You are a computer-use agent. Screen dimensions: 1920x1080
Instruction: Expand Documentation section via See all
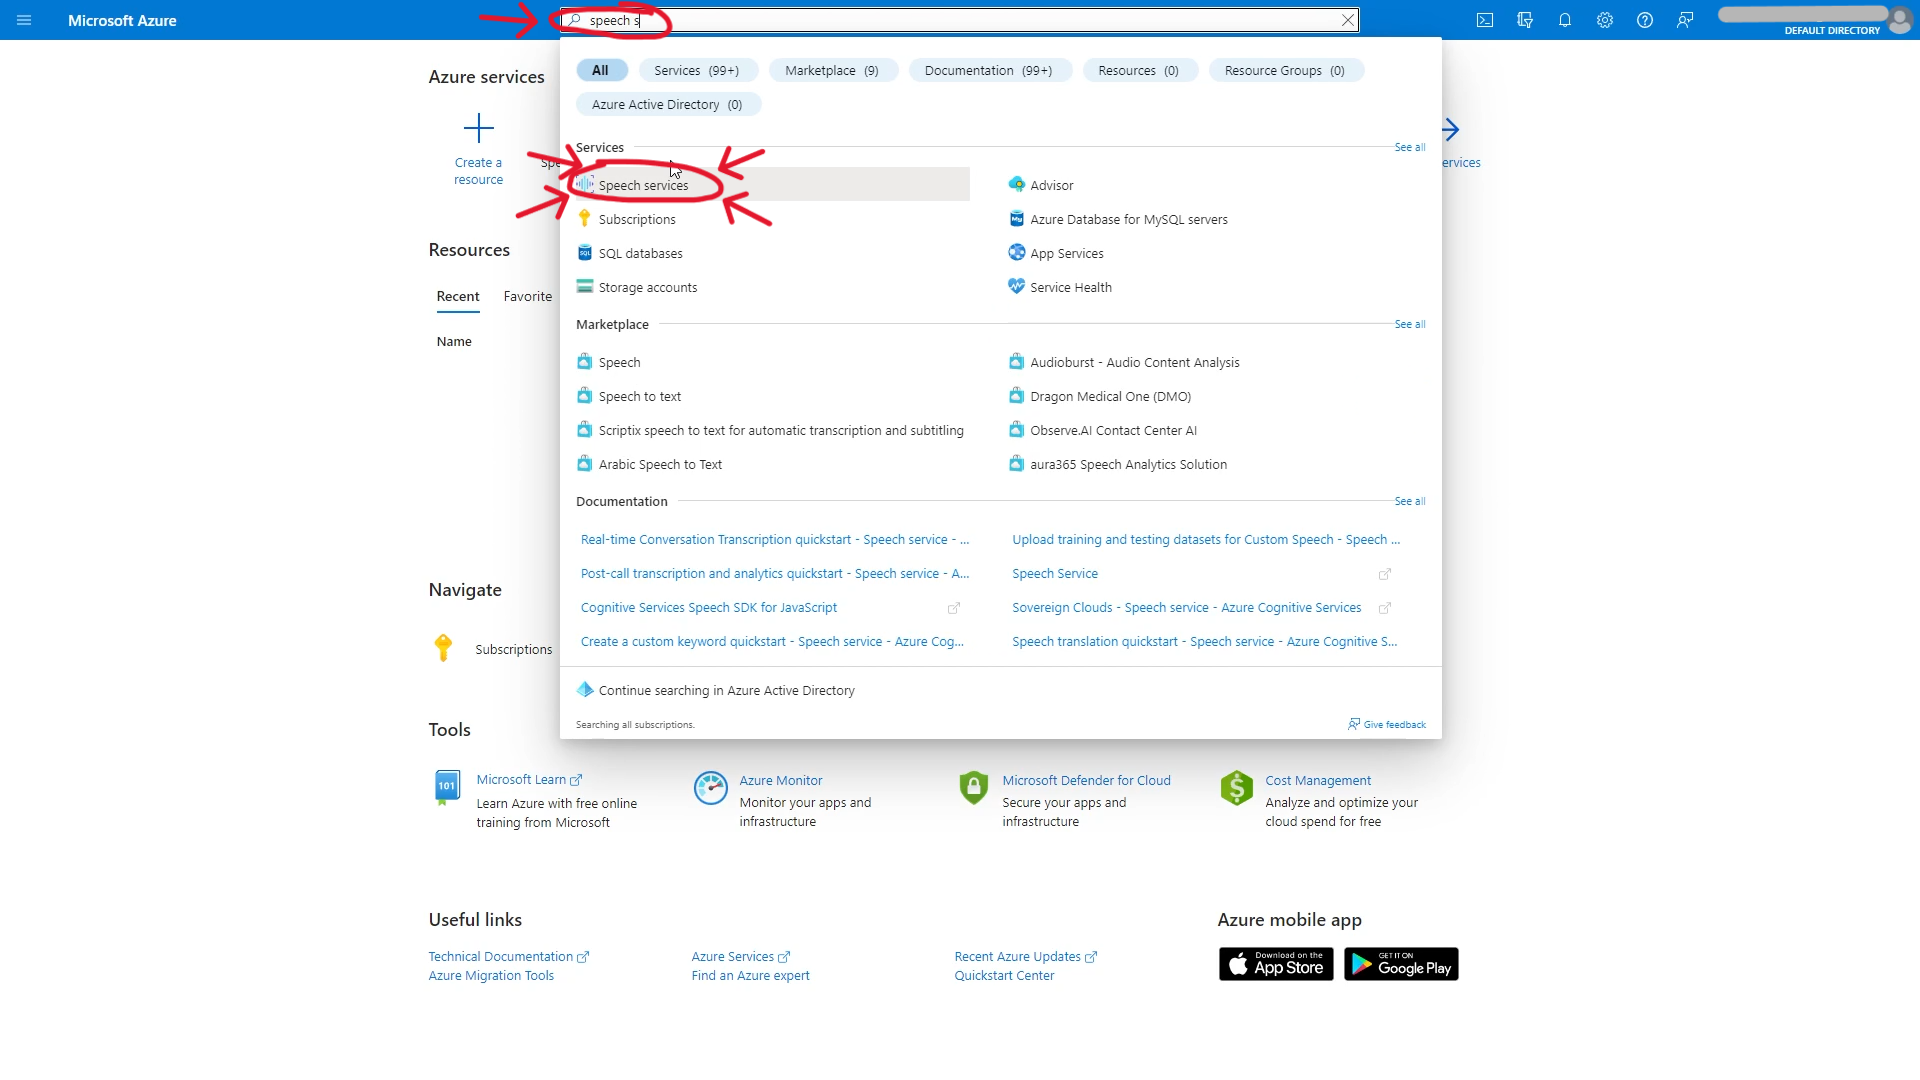coord(1410,501)
